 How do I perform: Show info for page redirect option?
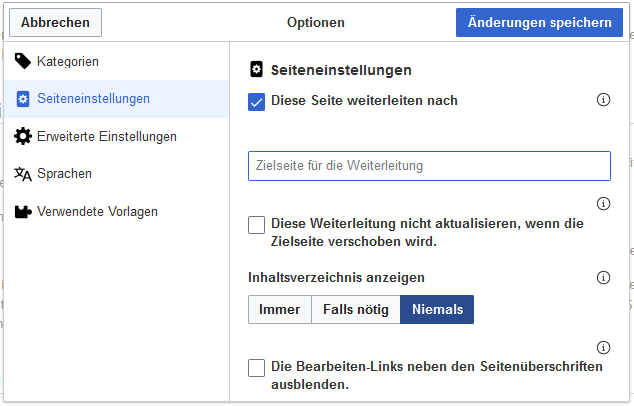603,99
